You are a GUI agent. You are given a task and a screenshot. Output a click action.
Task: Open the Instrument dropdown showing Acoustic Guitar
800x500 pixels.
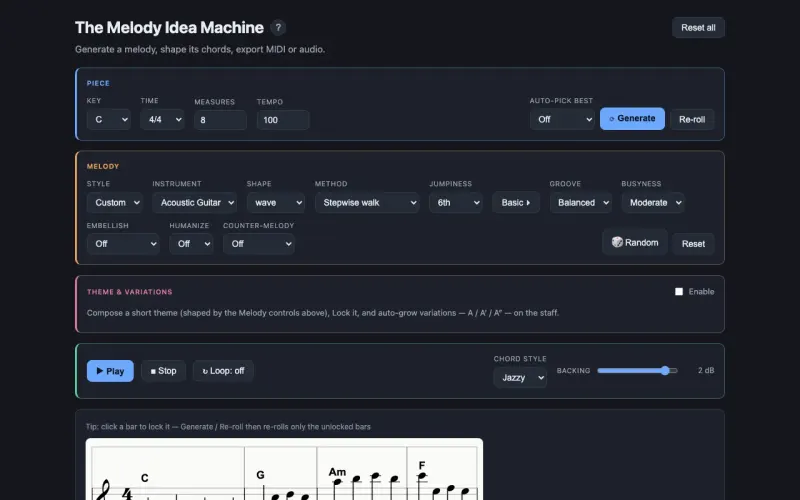click(x=194, y=203)
